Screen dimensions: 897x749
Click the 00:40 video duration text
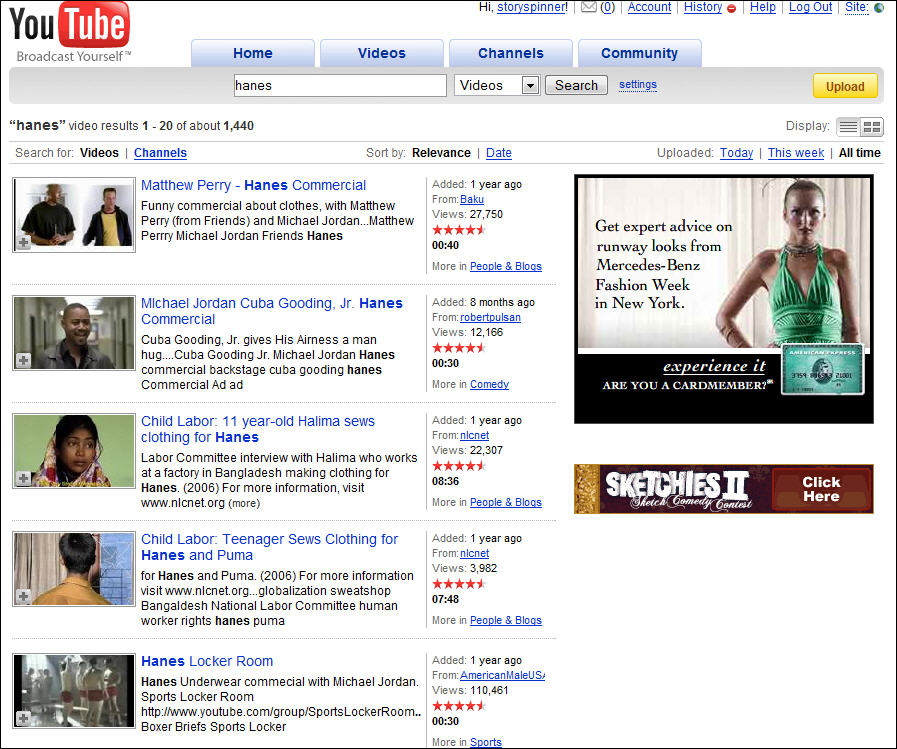click(x=445, y=245)
